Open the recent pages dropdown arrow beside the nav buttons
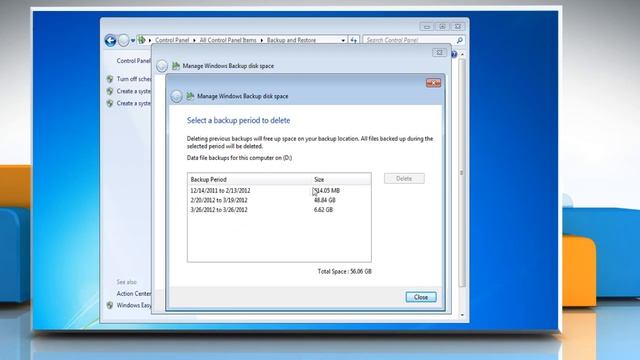The image size is (640, 360). [x=133, y=40]
